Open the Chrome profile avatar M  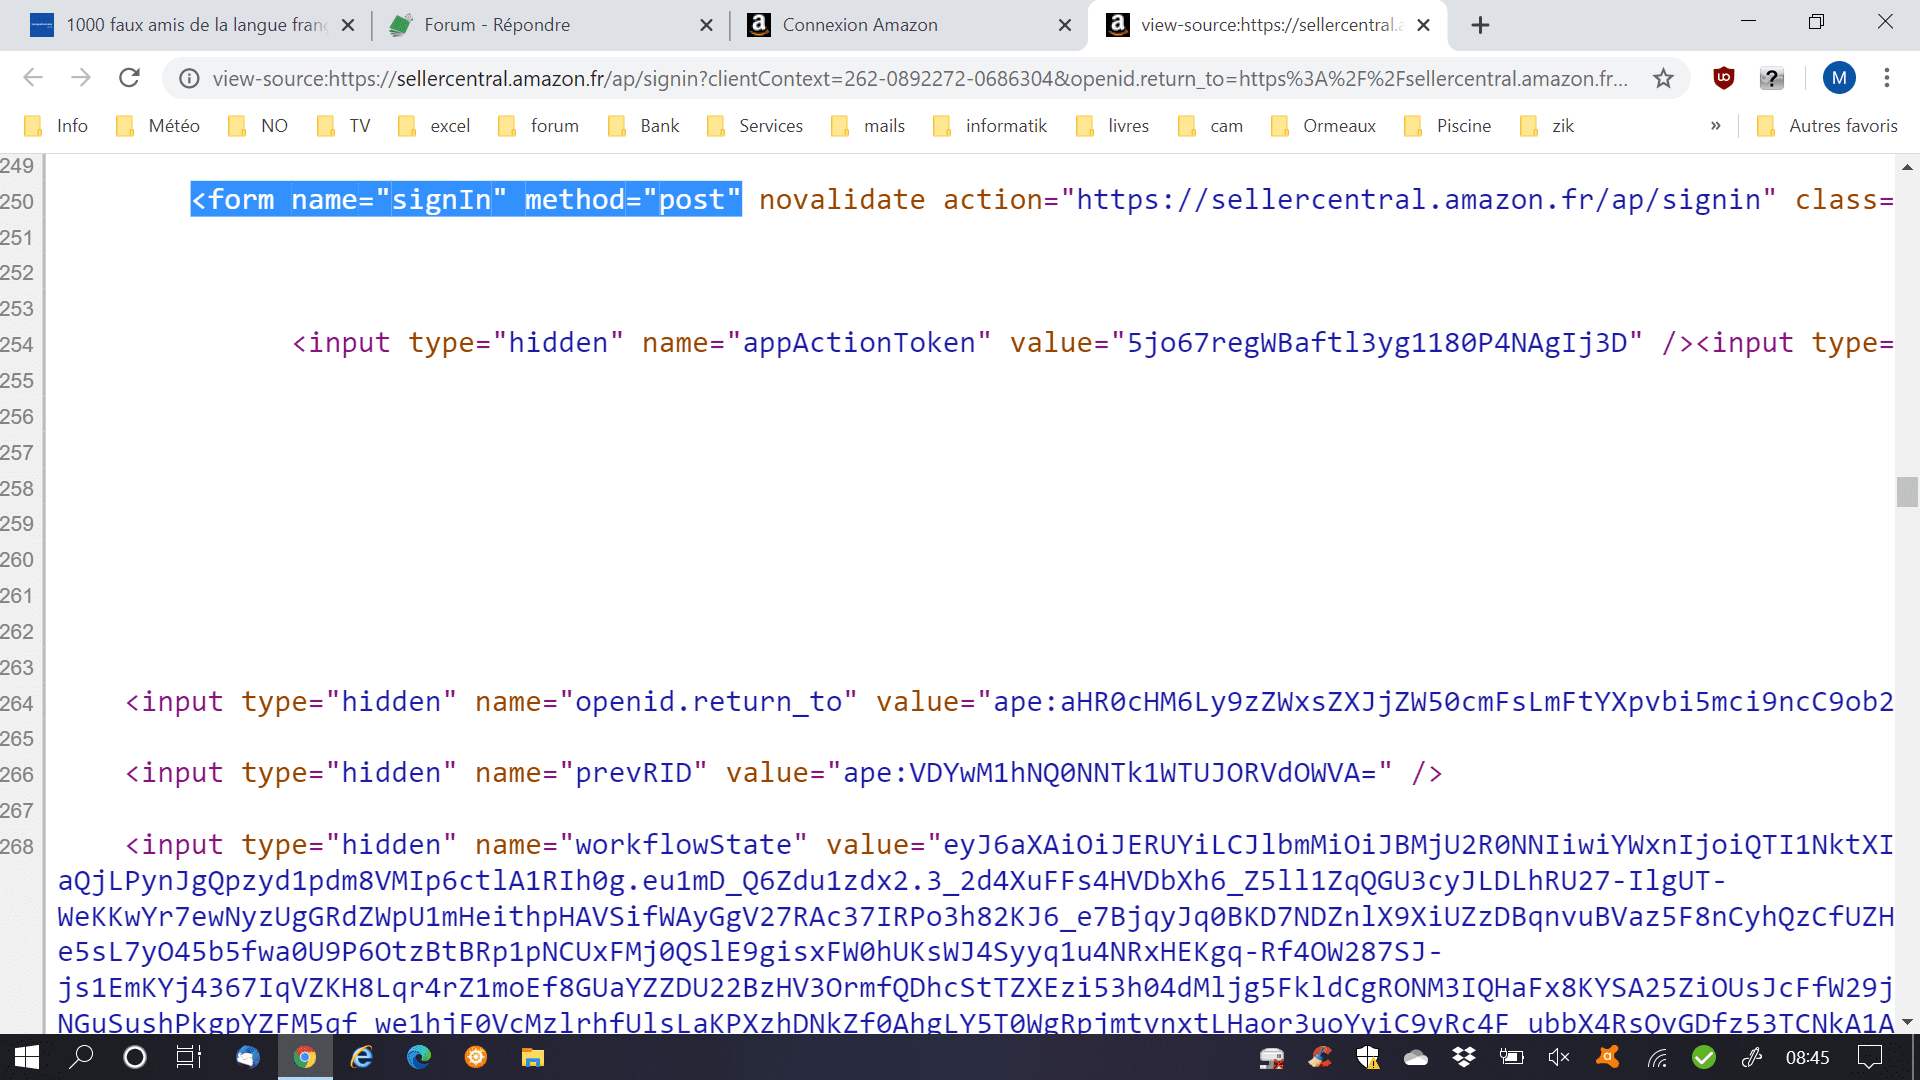1838,78
